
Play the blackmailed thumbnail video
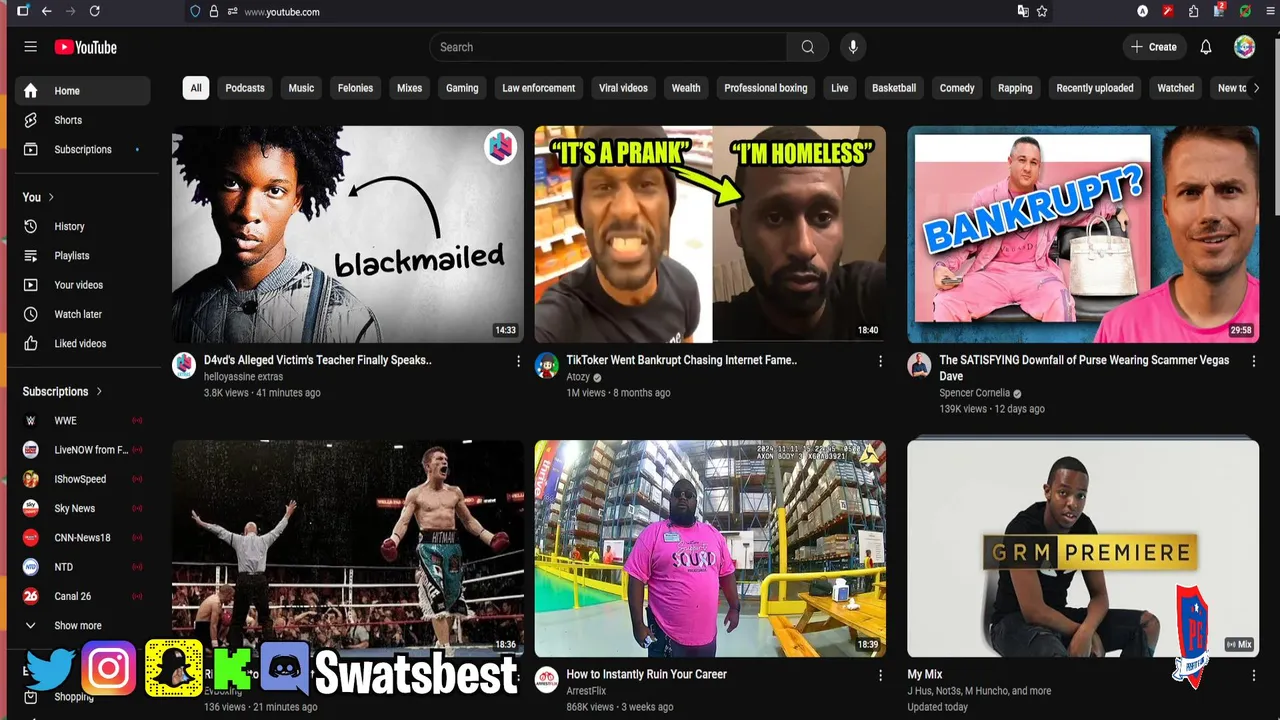[347, 234]
